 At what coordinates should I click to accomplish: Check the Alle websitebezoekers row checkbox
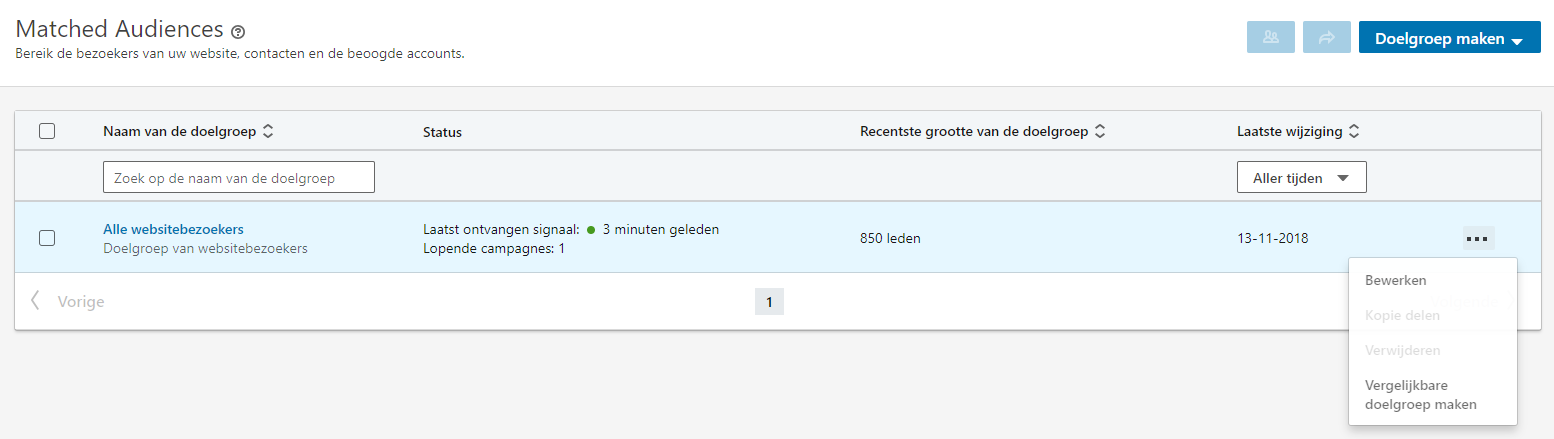47,238
